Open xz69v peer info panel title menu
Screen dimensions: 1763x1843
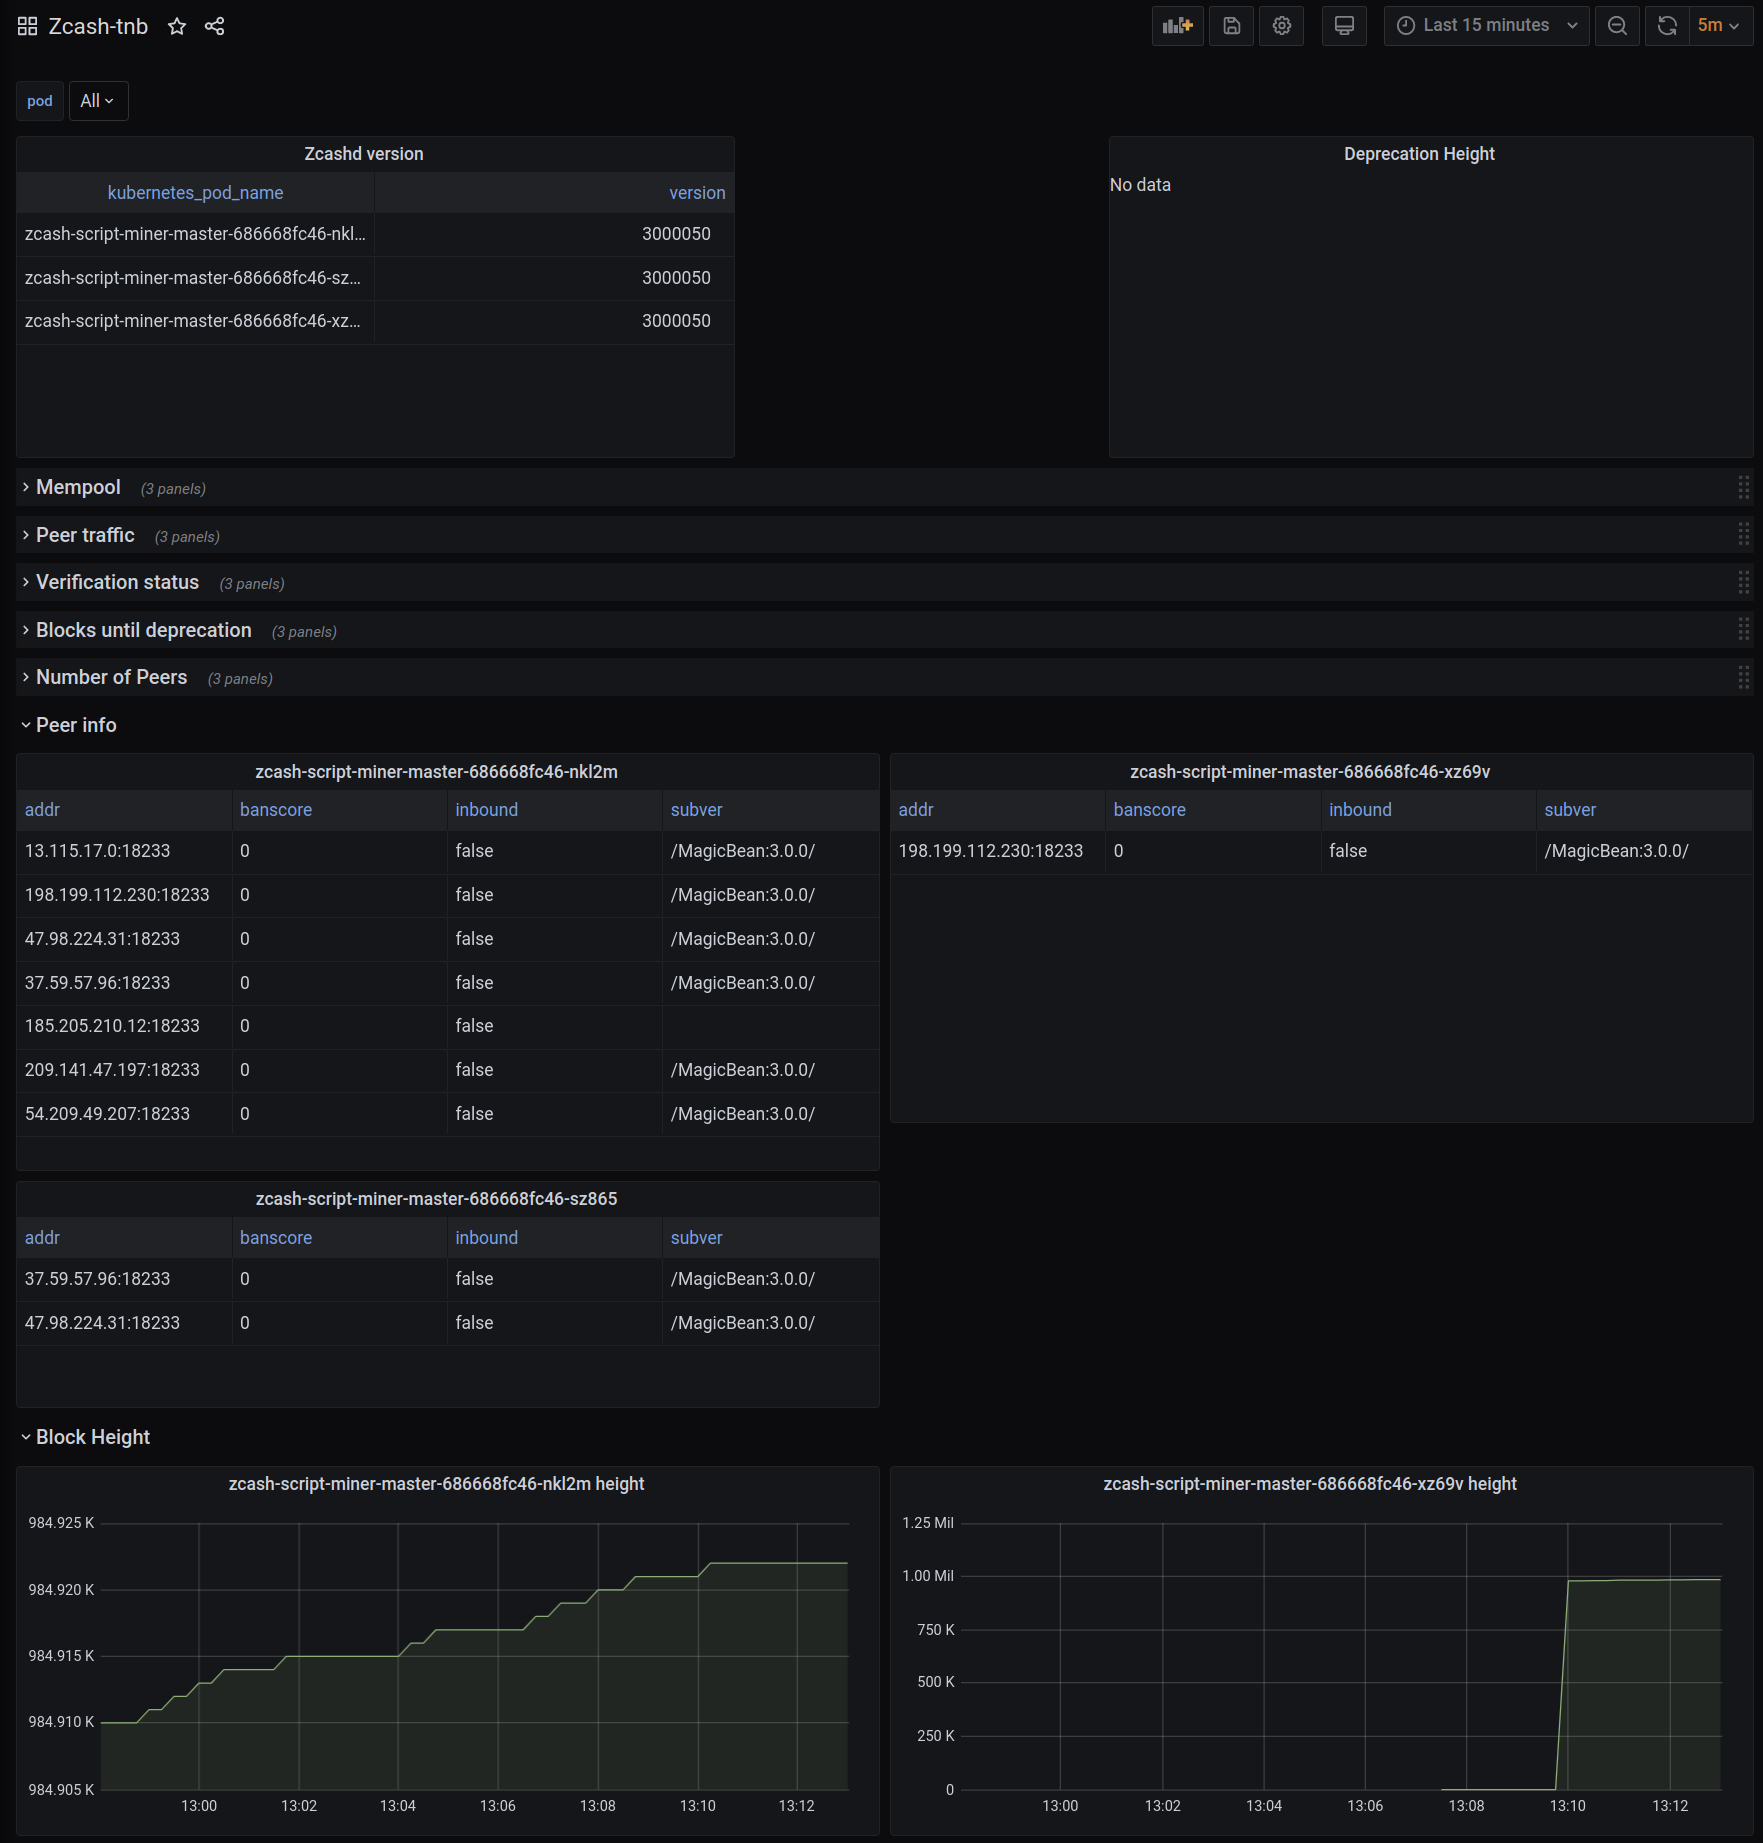[x=1310, y=772]
